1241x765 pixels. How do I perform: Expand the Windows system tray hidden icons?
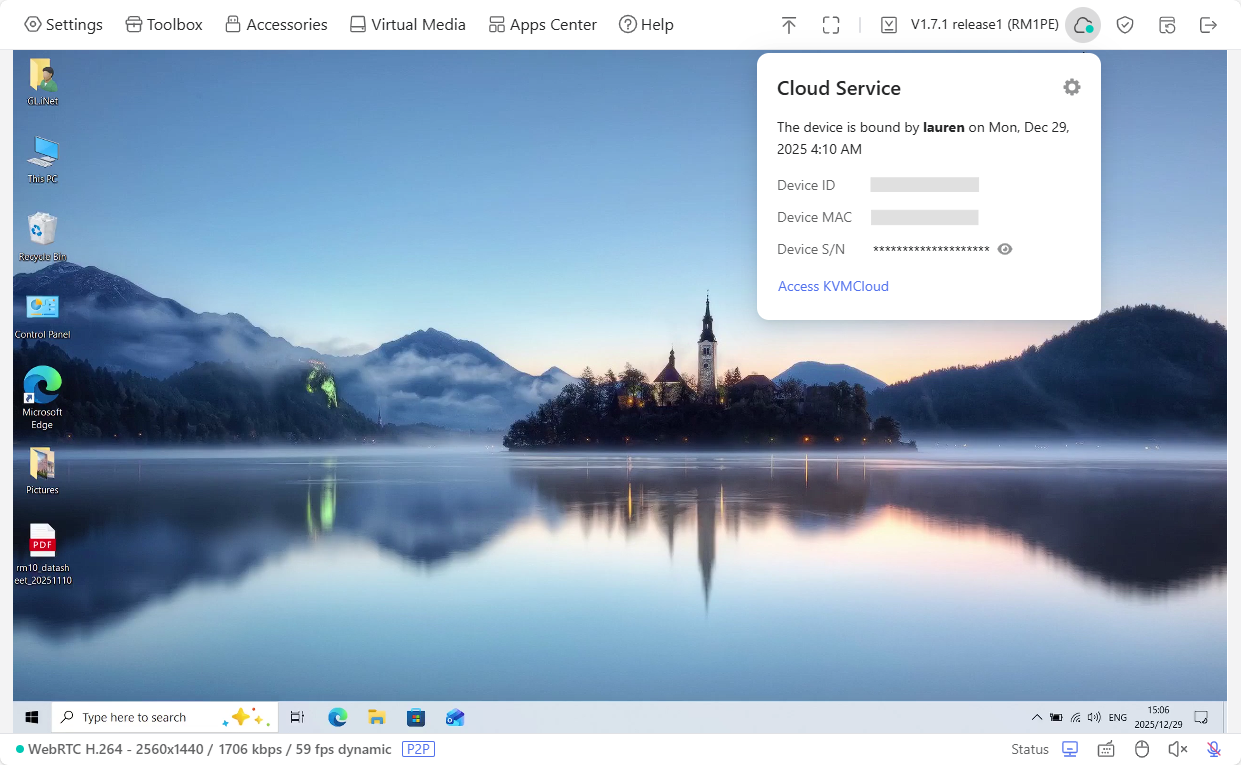(x=1036, y=717)
